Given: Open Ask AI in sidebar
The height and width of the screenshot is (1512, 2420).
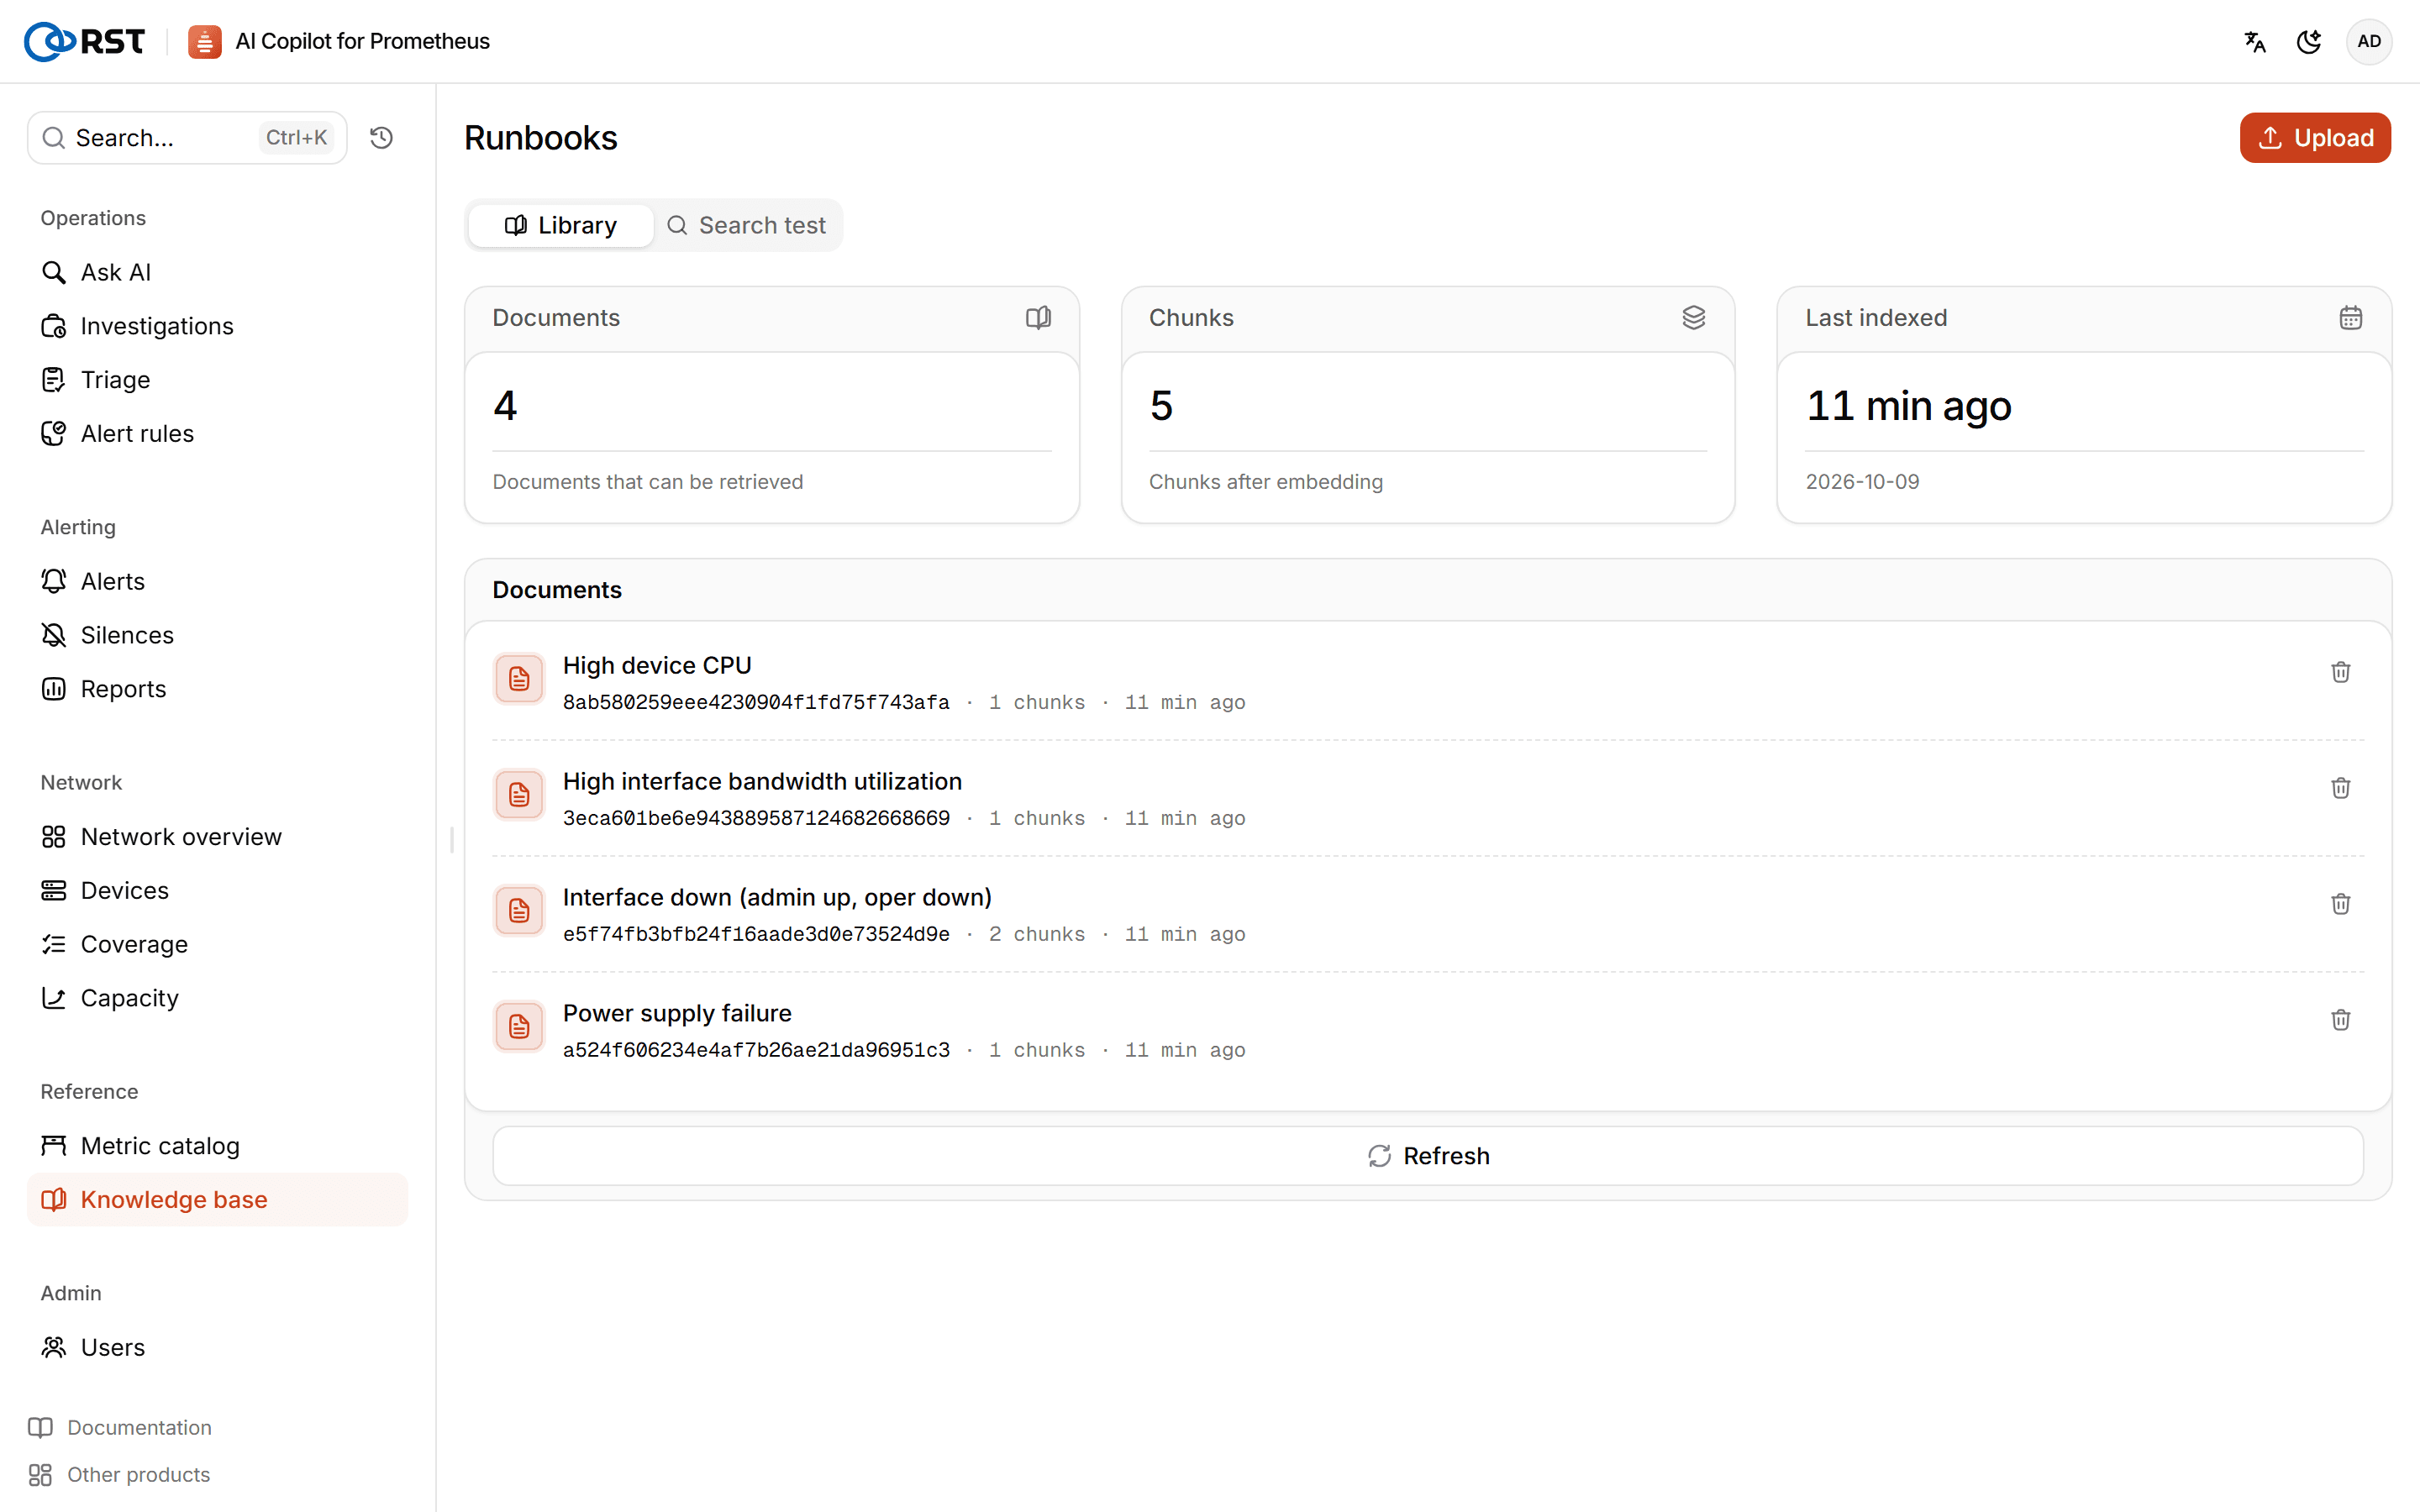Looking at the screenshot, I should tap(217, 272).
